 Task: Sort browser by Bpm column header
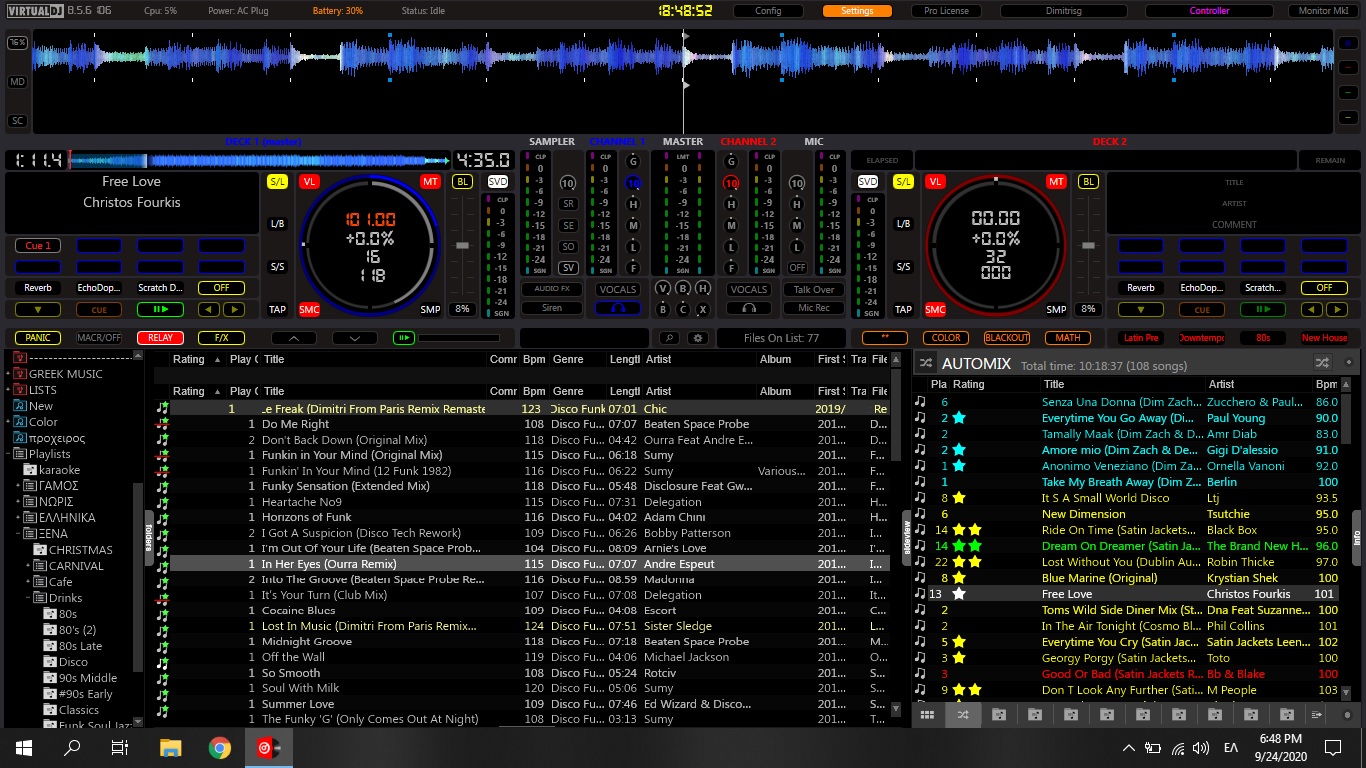point(534,391)
